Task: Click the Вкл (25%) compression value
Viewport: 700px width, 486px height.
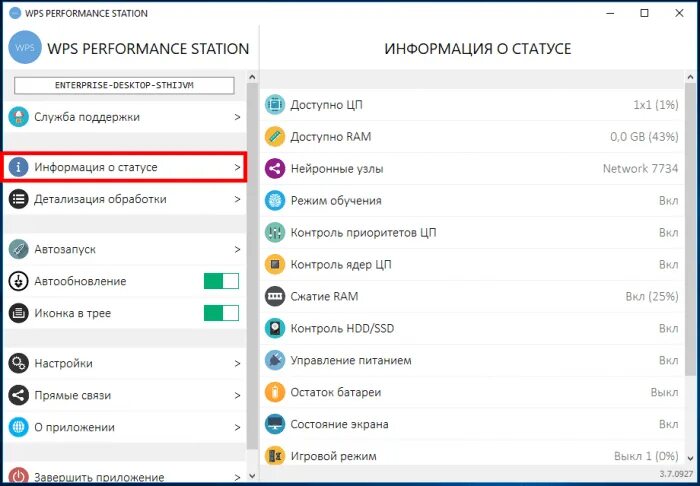Action: point(652,296)
